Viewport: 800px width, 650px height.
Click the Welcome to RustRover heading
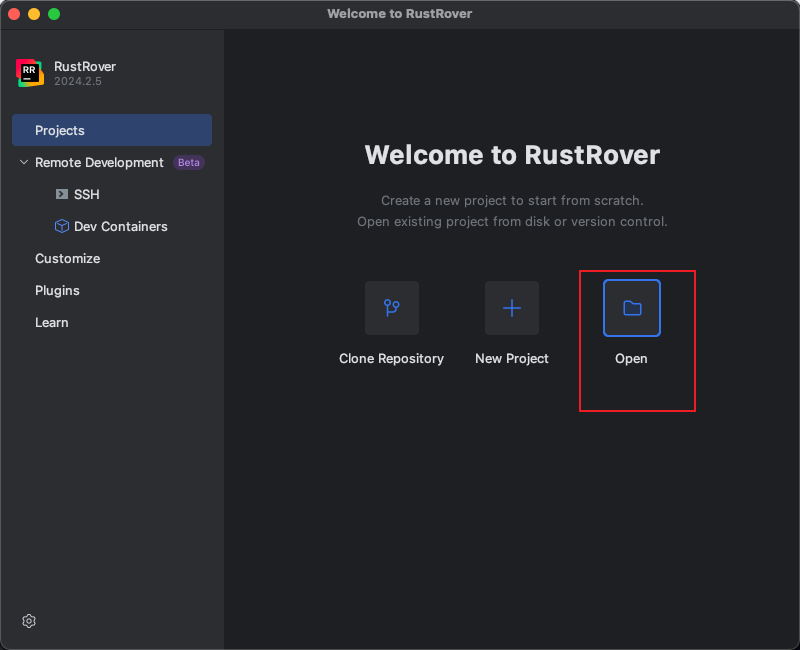tap(512, 155)
